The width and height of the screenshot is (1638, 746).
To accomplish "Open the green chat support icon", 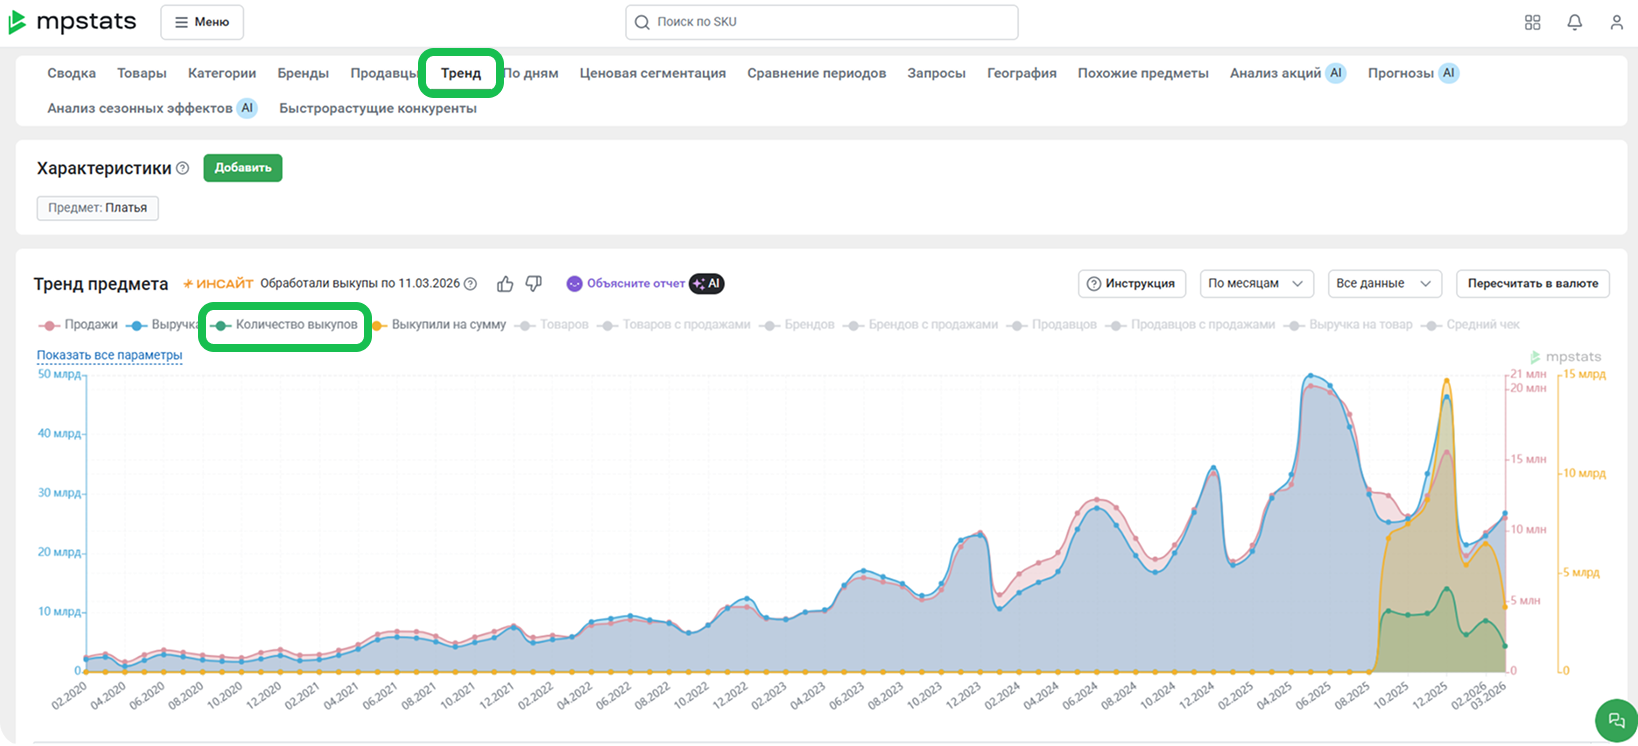I will (x=1616, y=720).
